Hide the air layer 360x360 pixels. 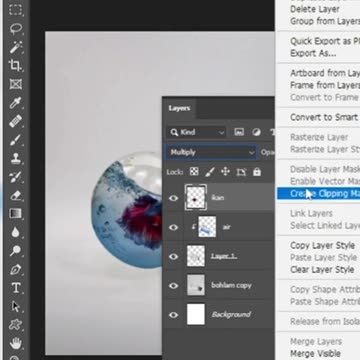[173, 227]
